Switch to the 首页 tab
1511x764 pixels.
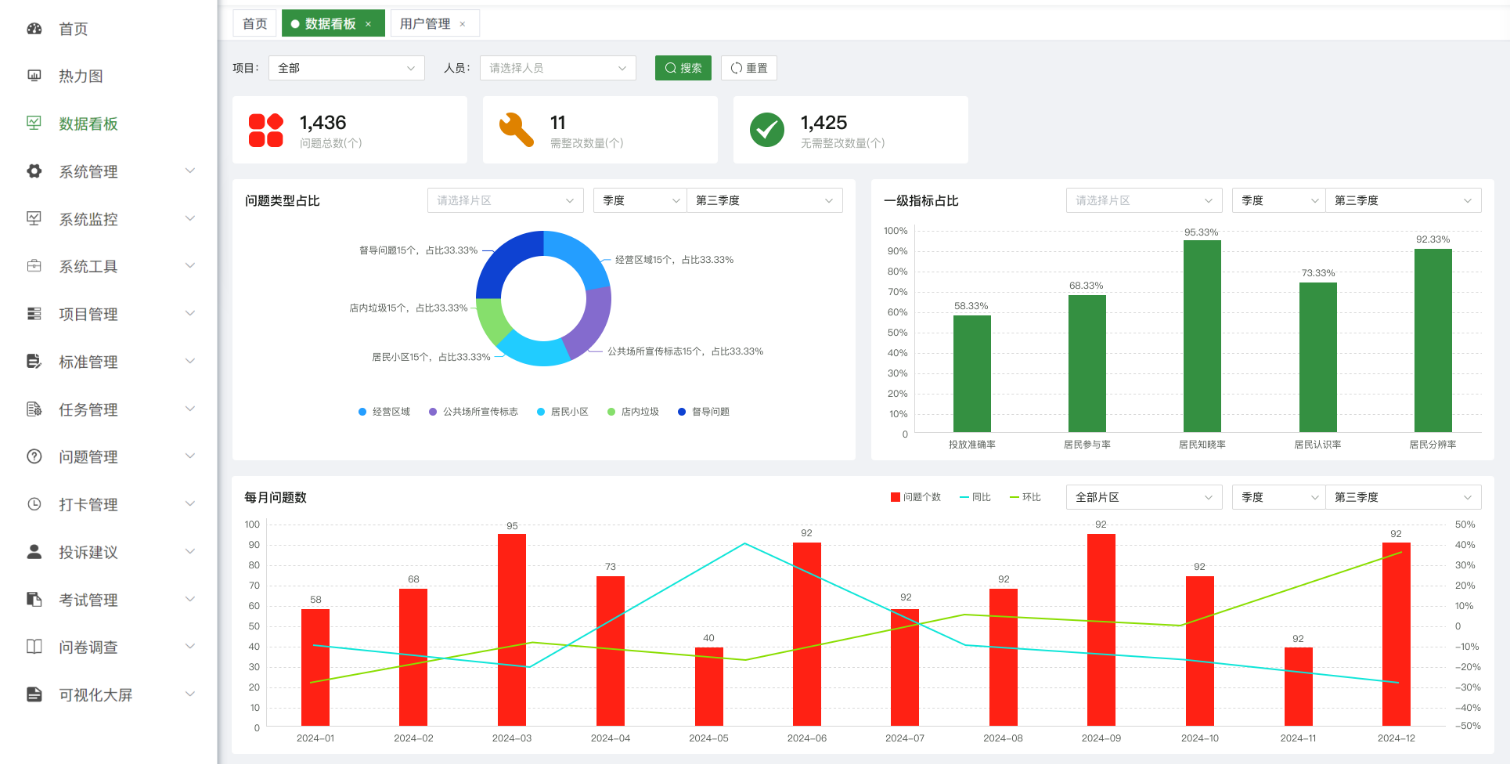click(x=255, y=23)
